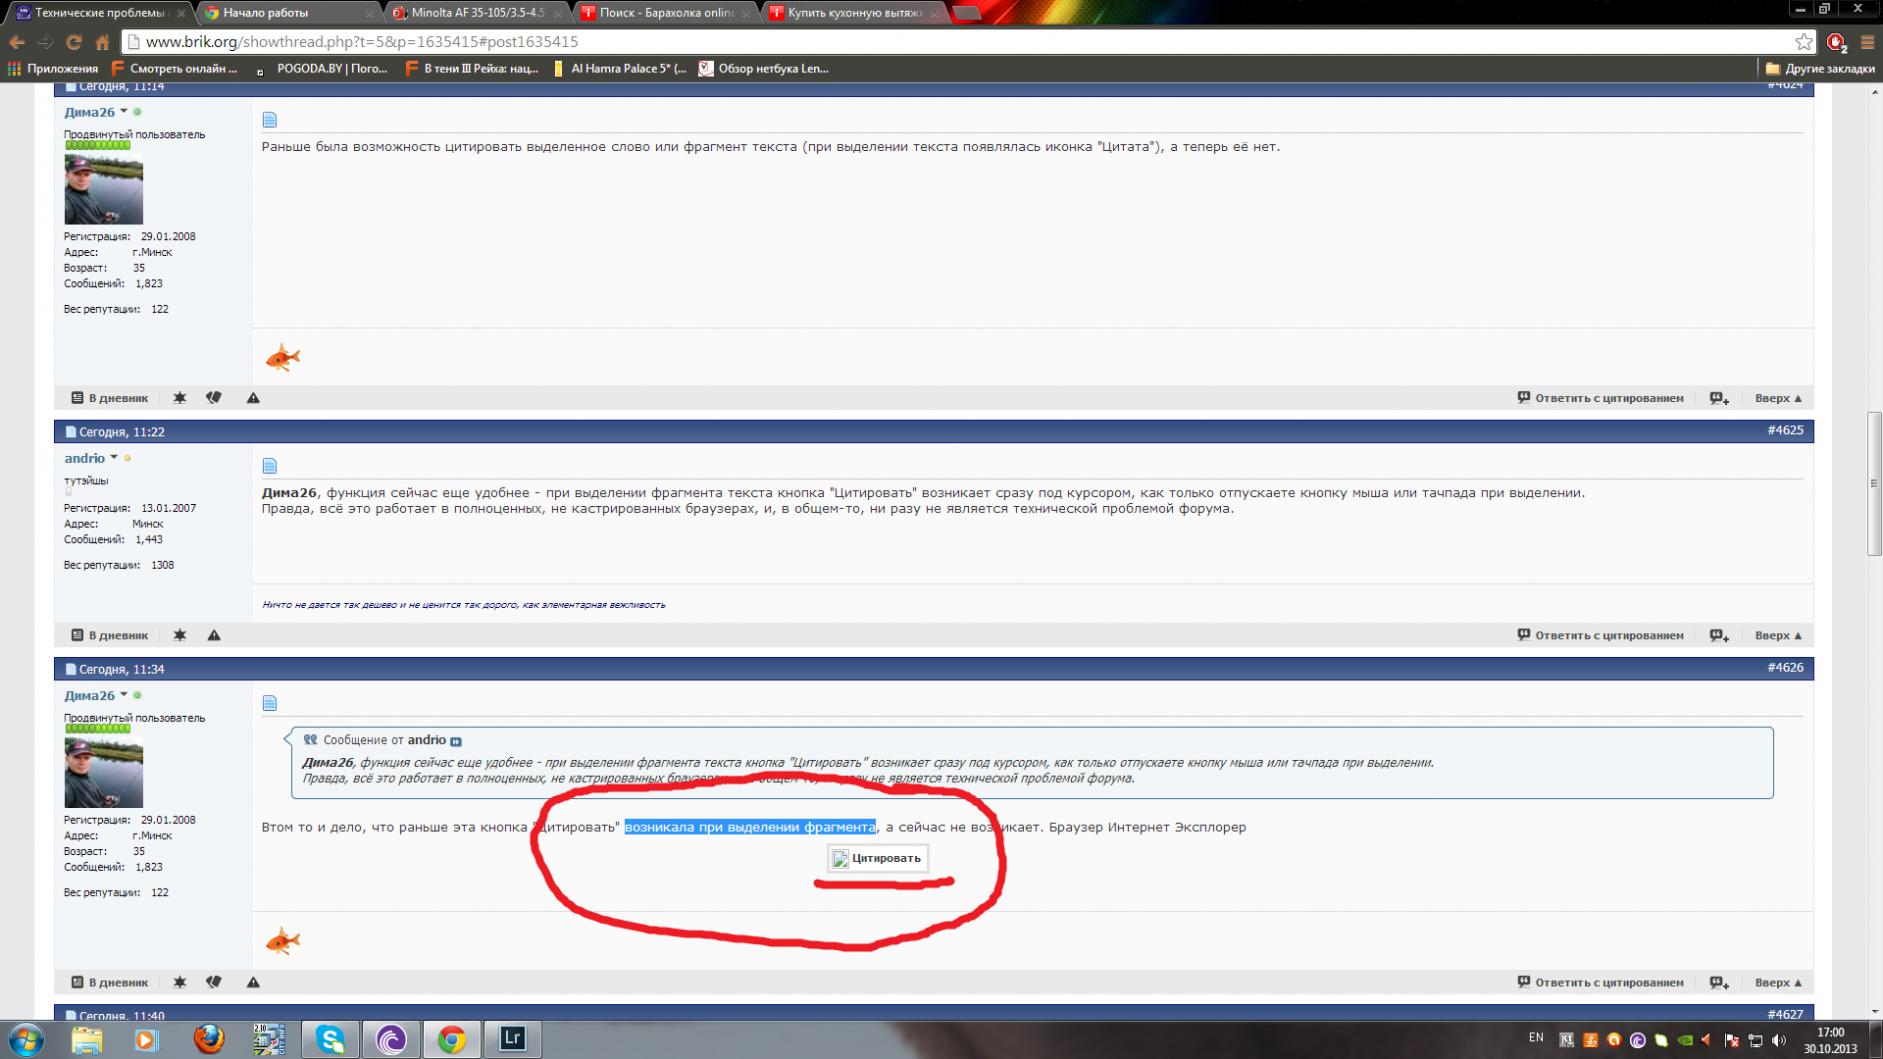1883x1059 pixels.
Task: Click the browser home icon
Action: 102,42
